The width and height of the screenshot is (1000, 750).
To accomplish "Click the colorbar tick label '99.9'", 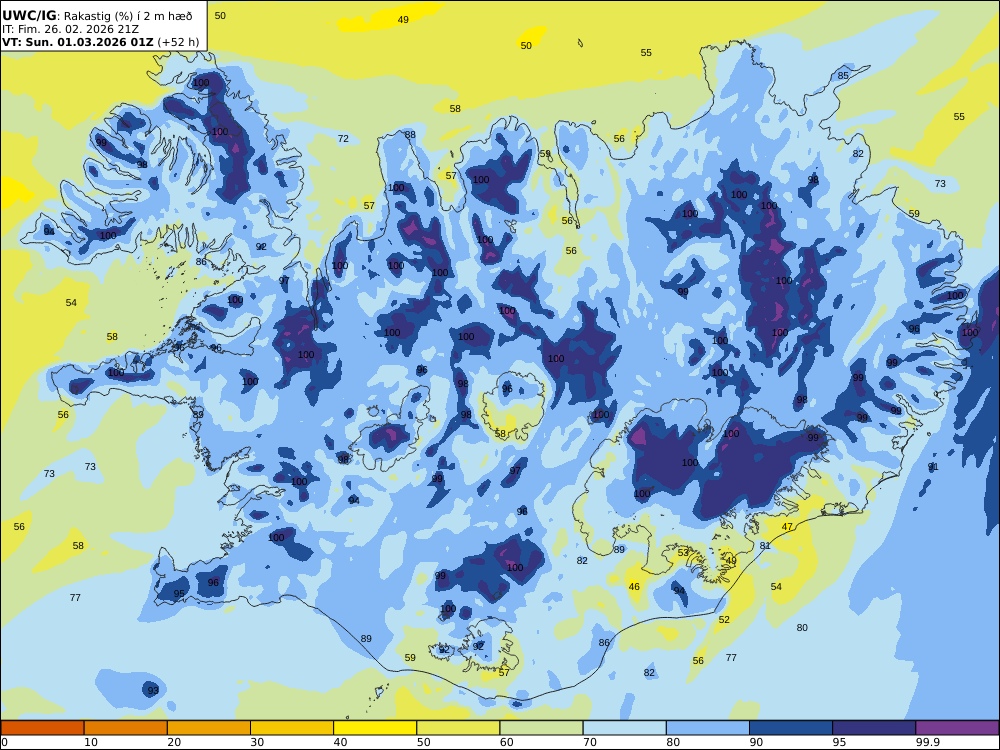I will tap(927, 742).
